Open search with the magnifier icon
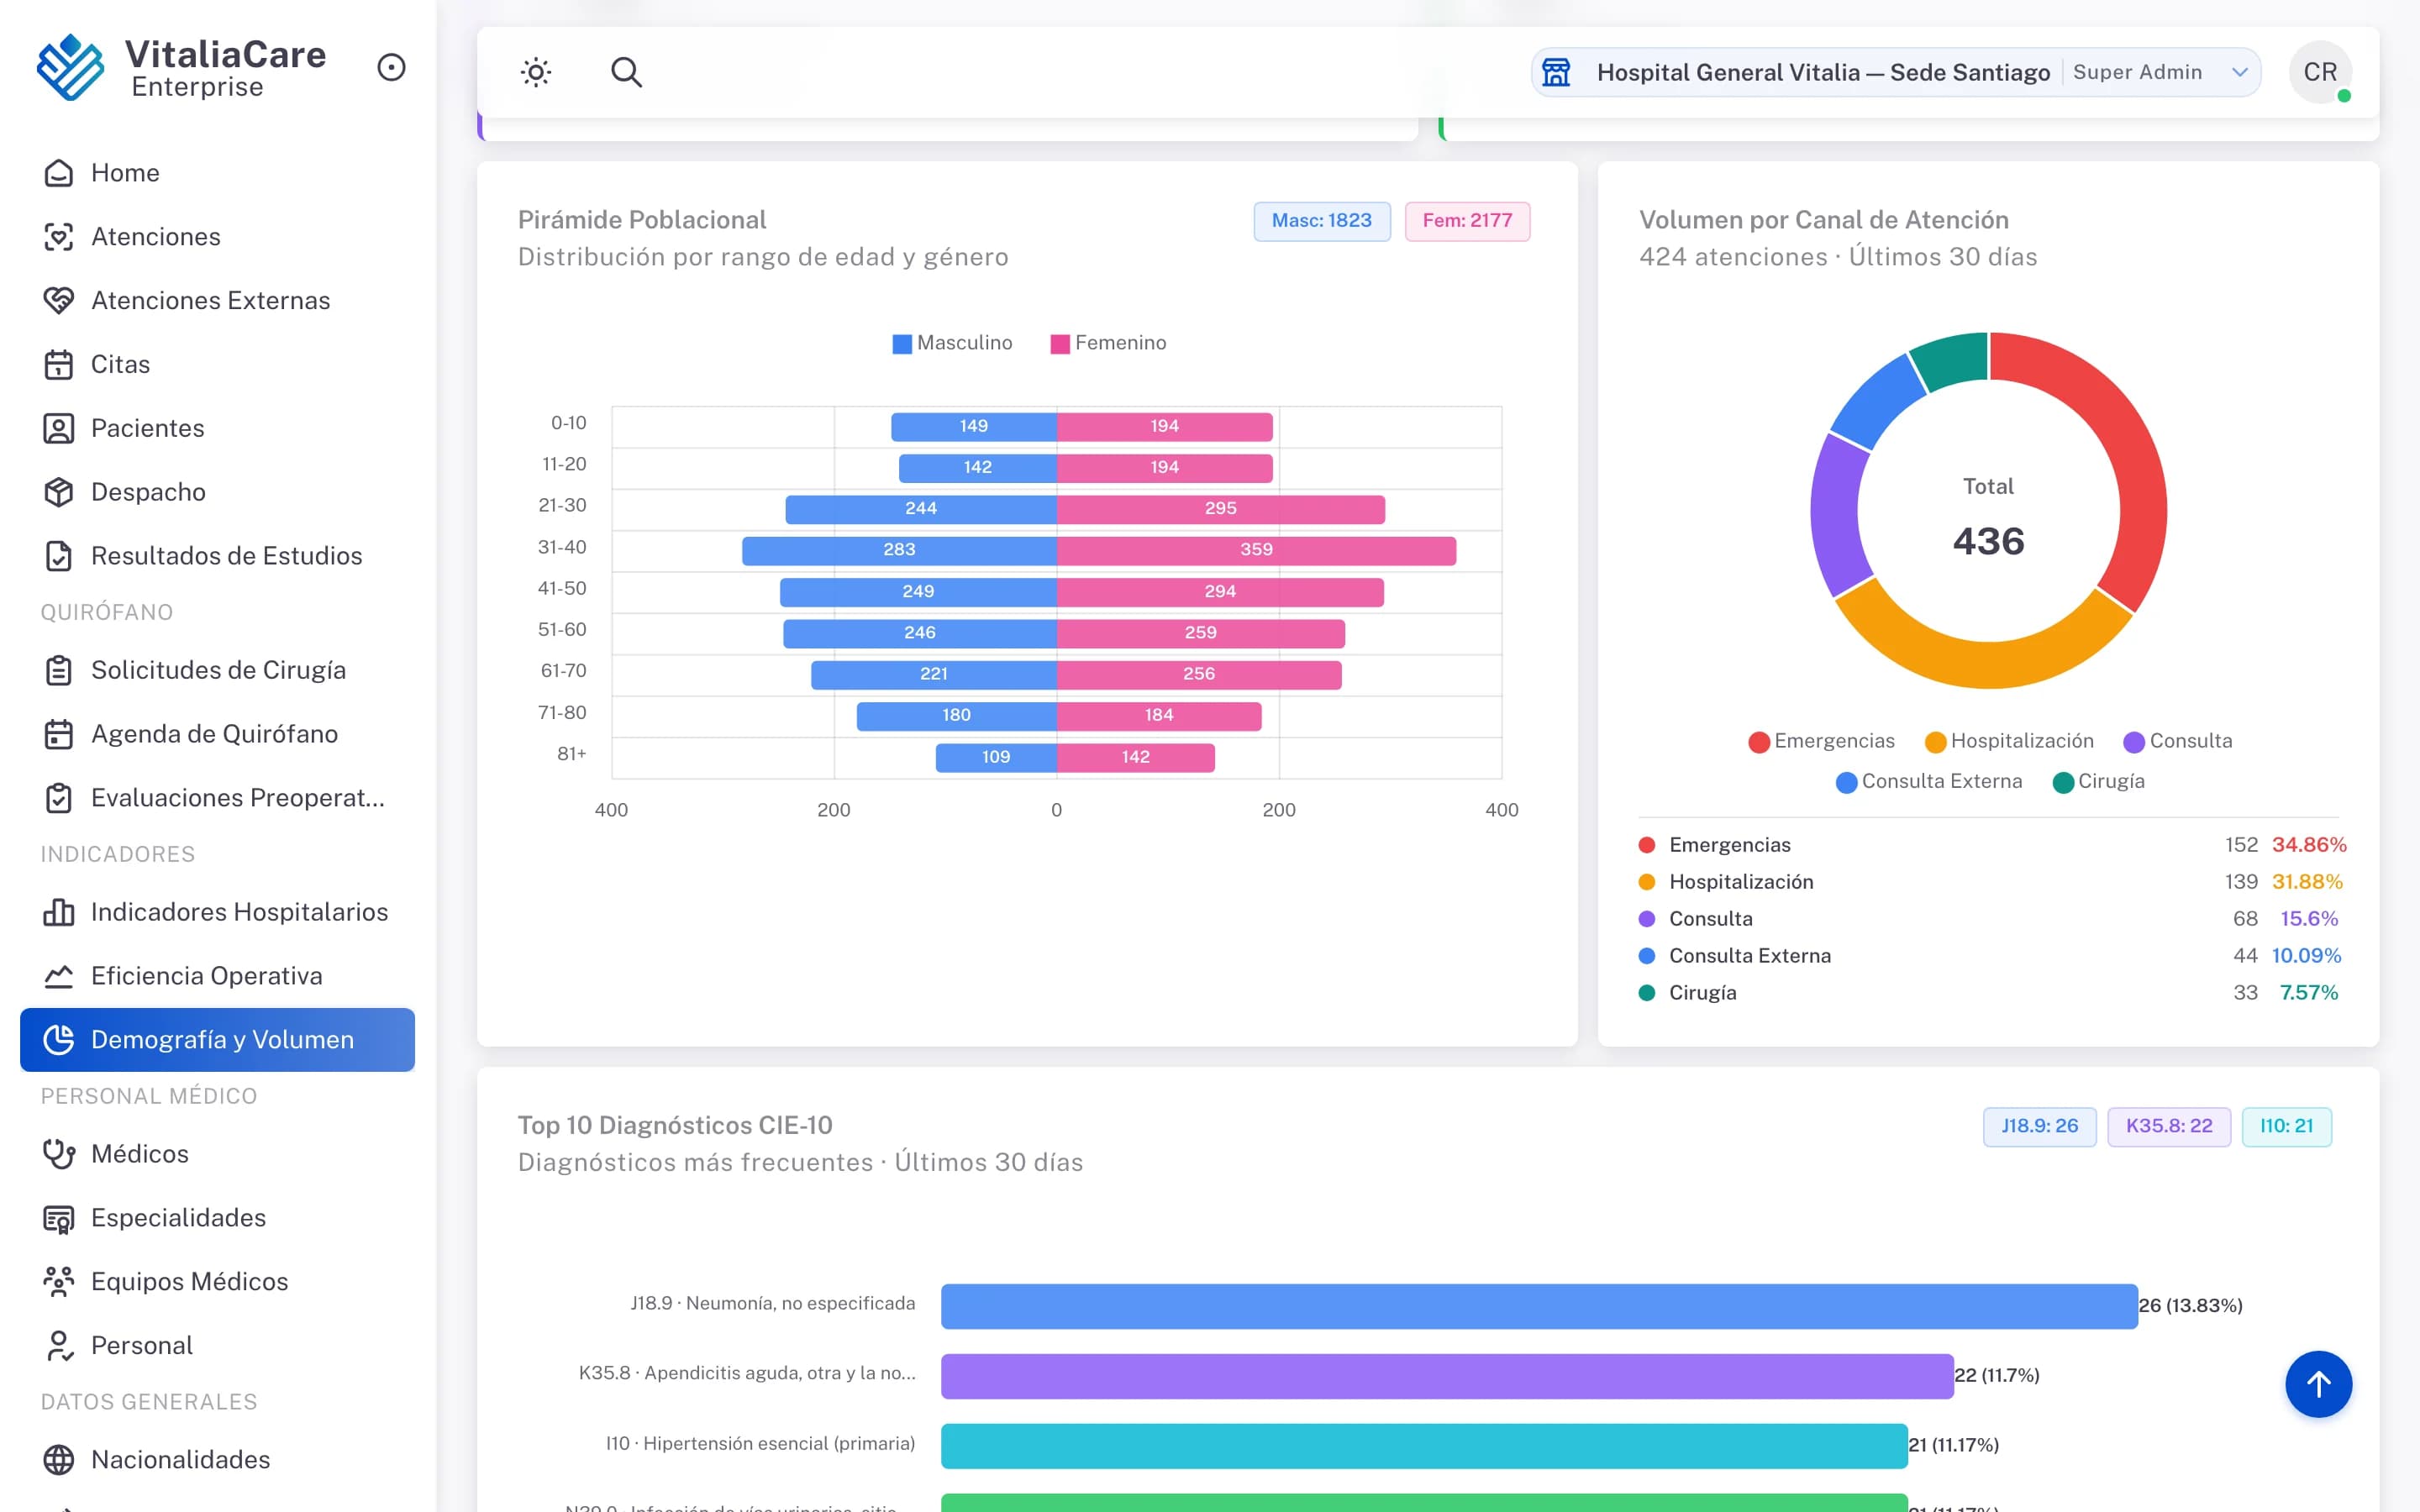Viewport: 2420px width, 1512px height. pyautogui.click(x=626, y=72)
